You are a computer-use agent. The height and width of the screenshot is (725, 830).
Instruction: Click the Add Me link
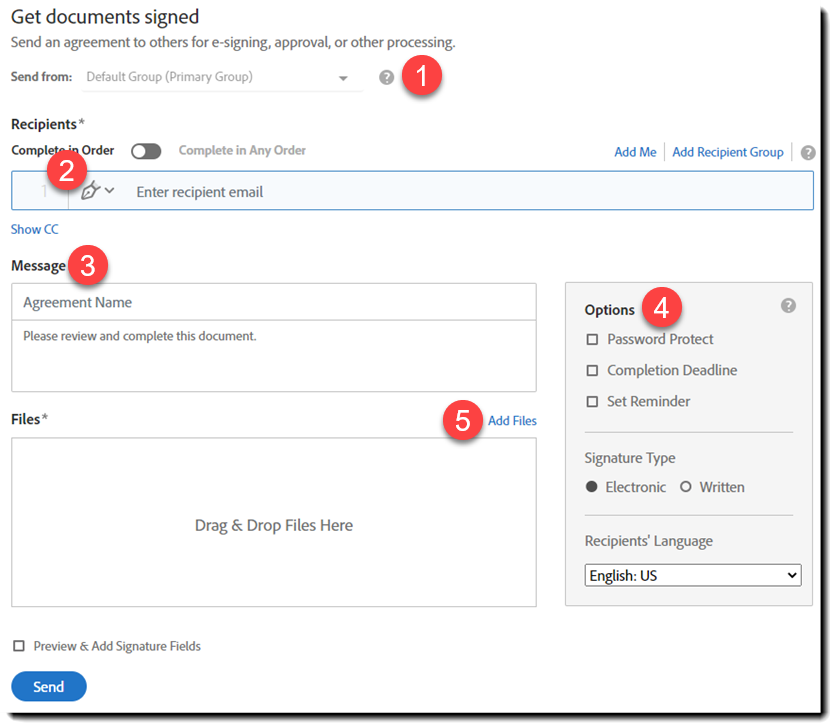(635, 152)
